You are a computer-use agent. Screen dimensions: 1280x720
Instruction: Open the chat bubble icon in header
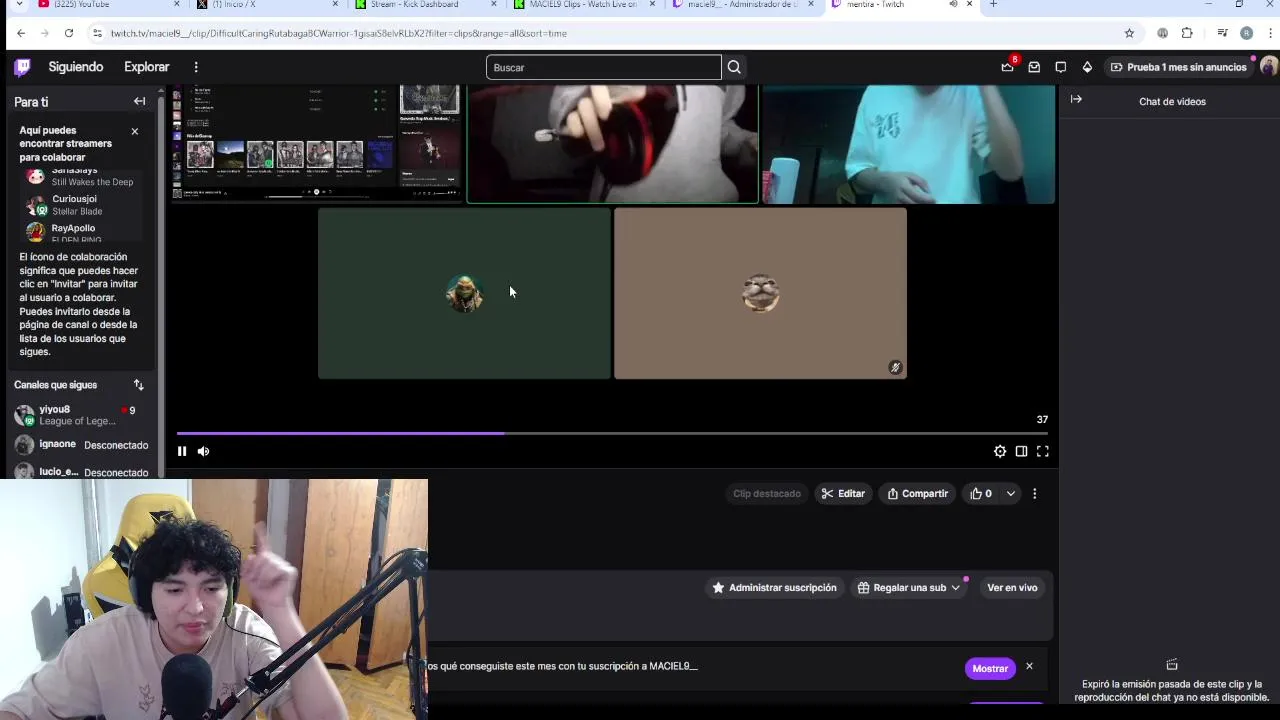1061,67
